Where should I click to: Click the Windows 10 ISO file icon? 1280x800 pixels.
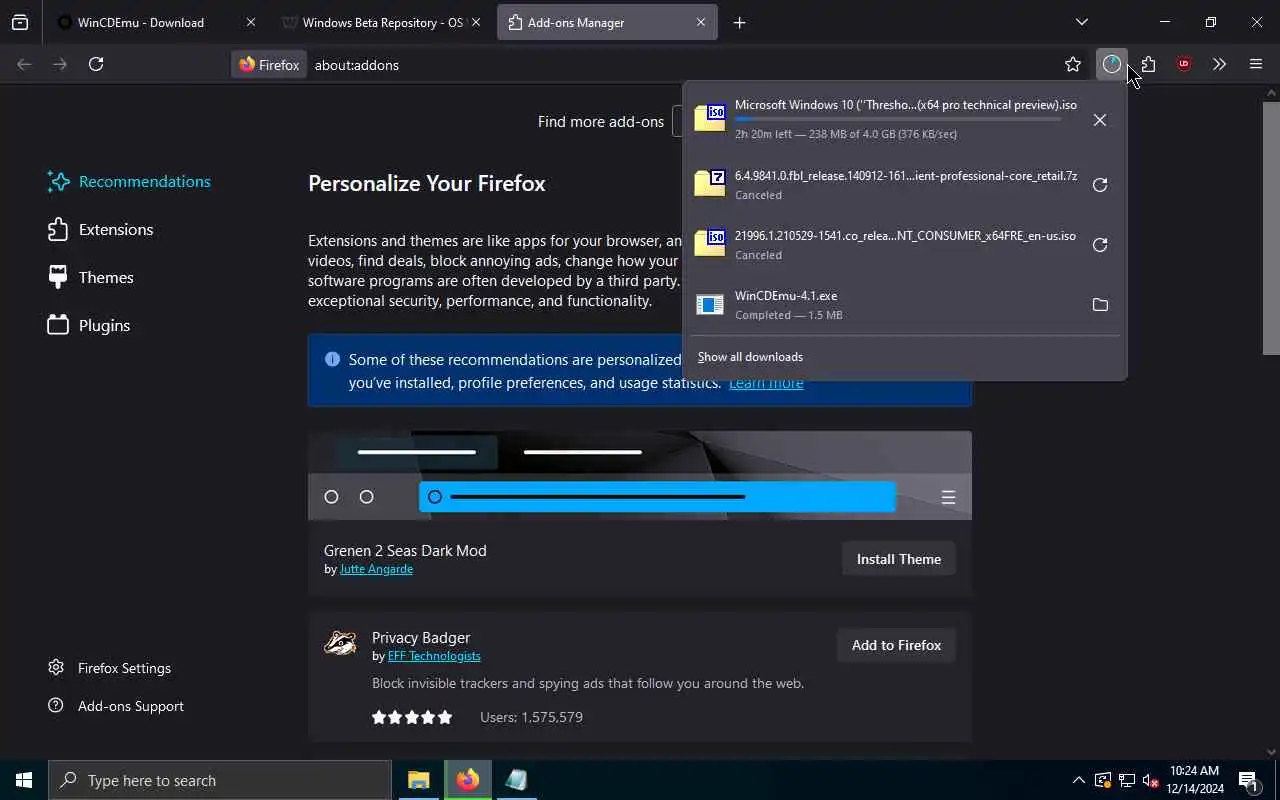click(710, 118)
